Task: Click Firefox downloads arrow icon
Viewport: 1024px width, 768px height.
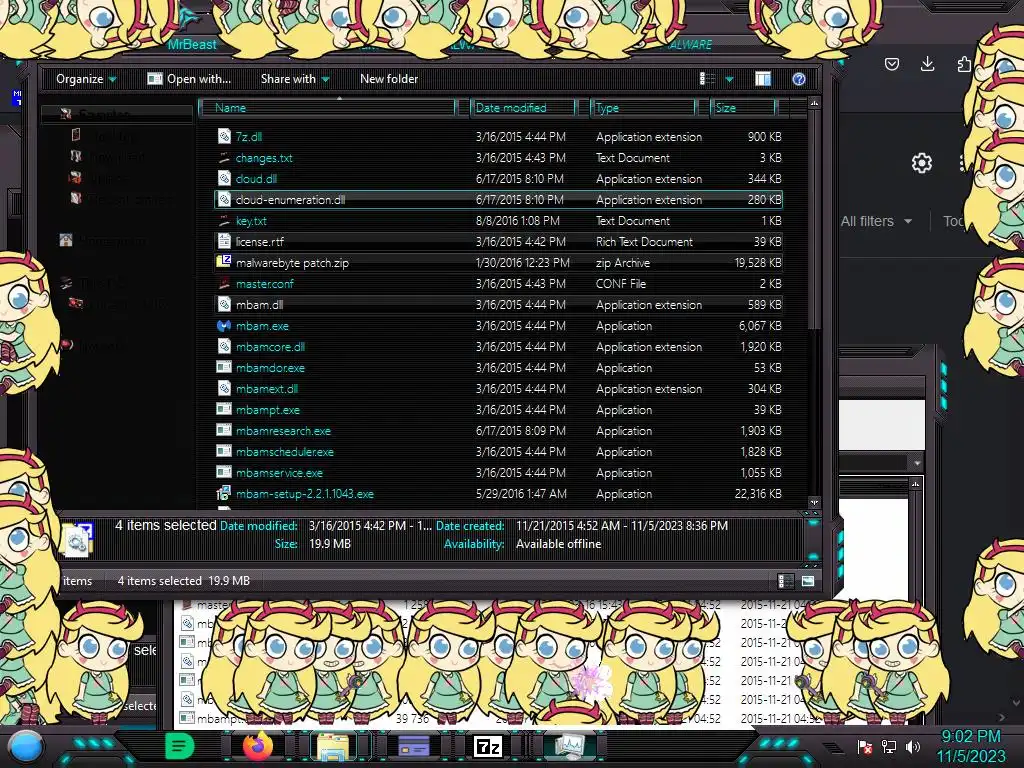Action: 927,64
